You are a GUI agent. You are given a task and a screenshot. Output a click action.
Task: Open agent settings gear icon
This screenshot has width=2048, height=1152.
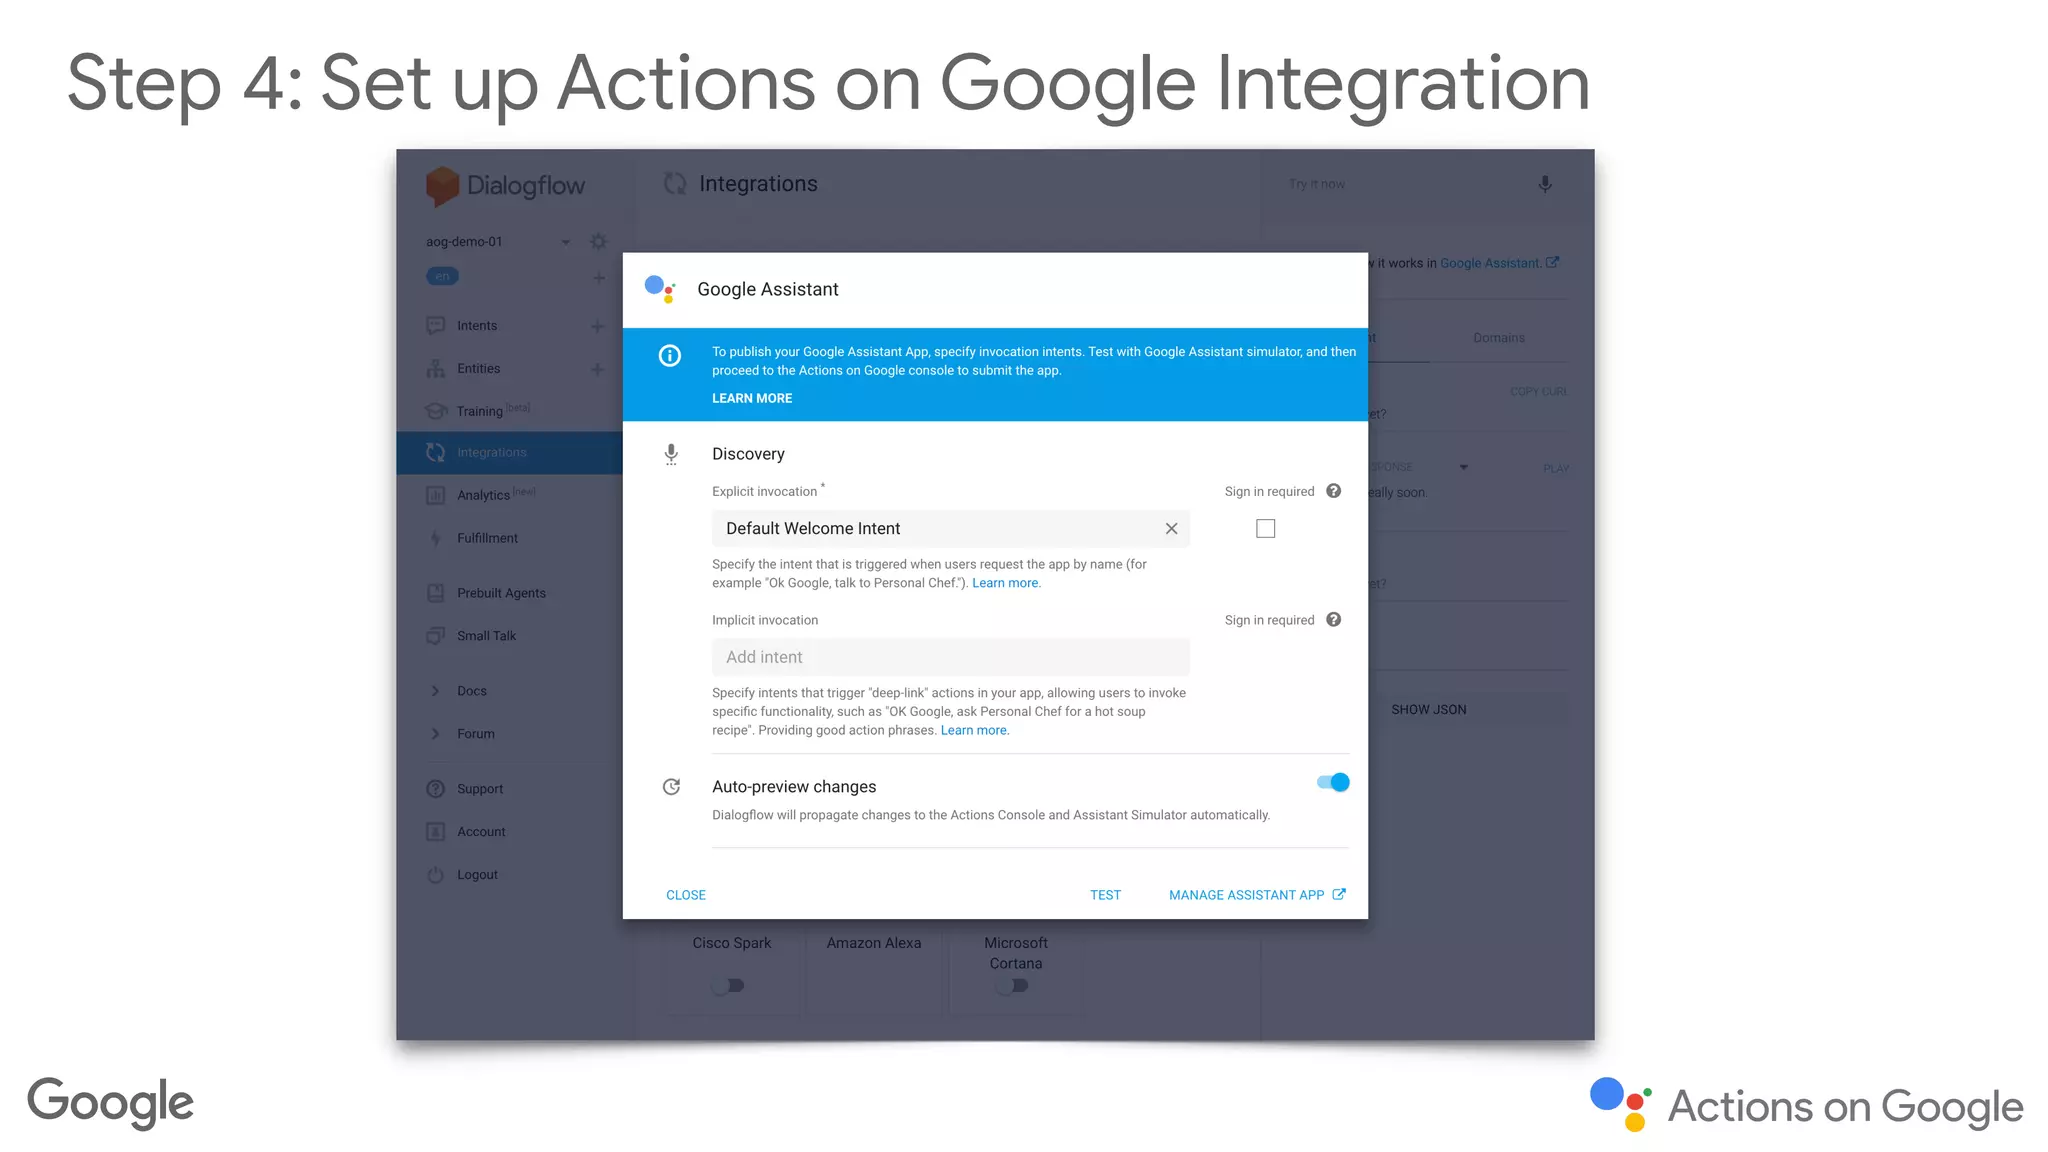pos(598,241)
